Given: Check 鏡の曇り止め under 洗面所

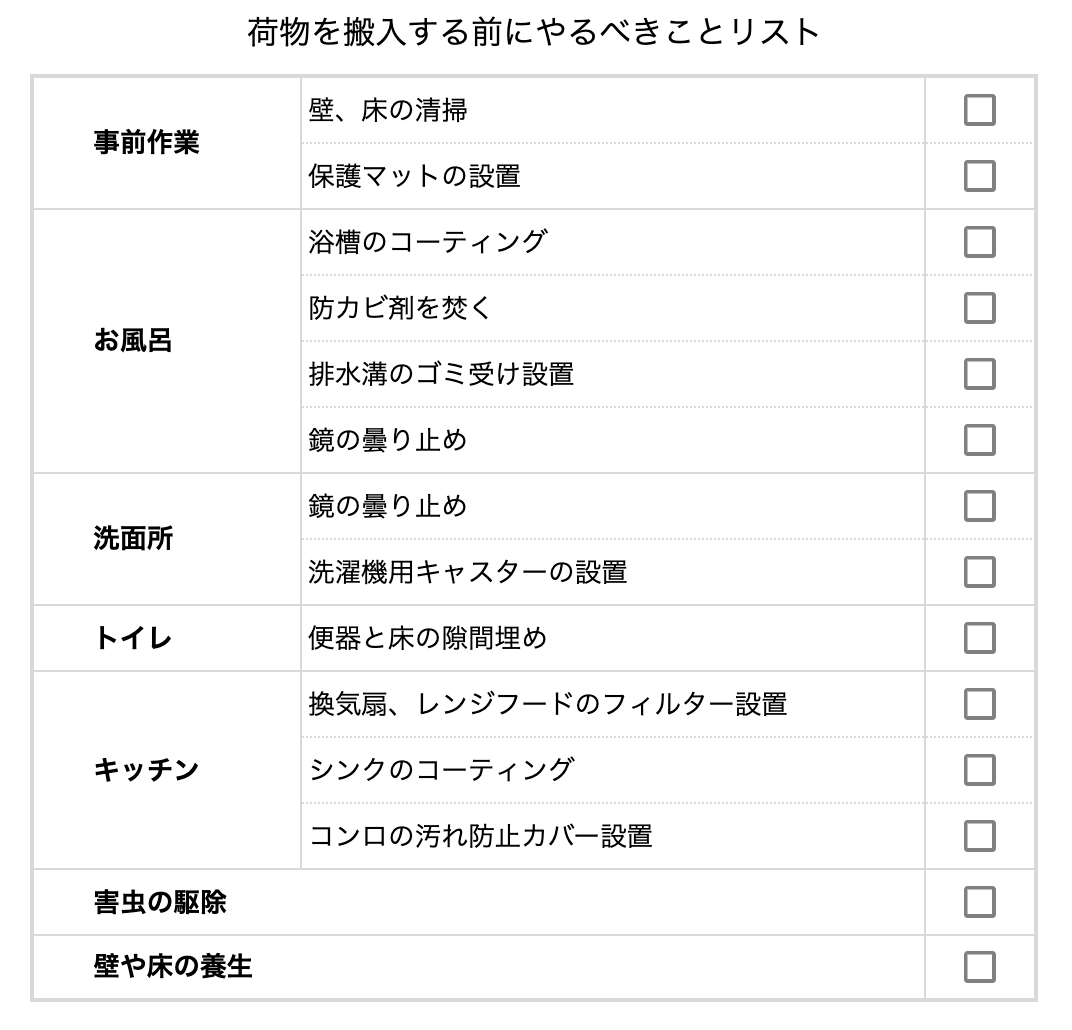Looking at the screenshot, I should pos(979,506).
